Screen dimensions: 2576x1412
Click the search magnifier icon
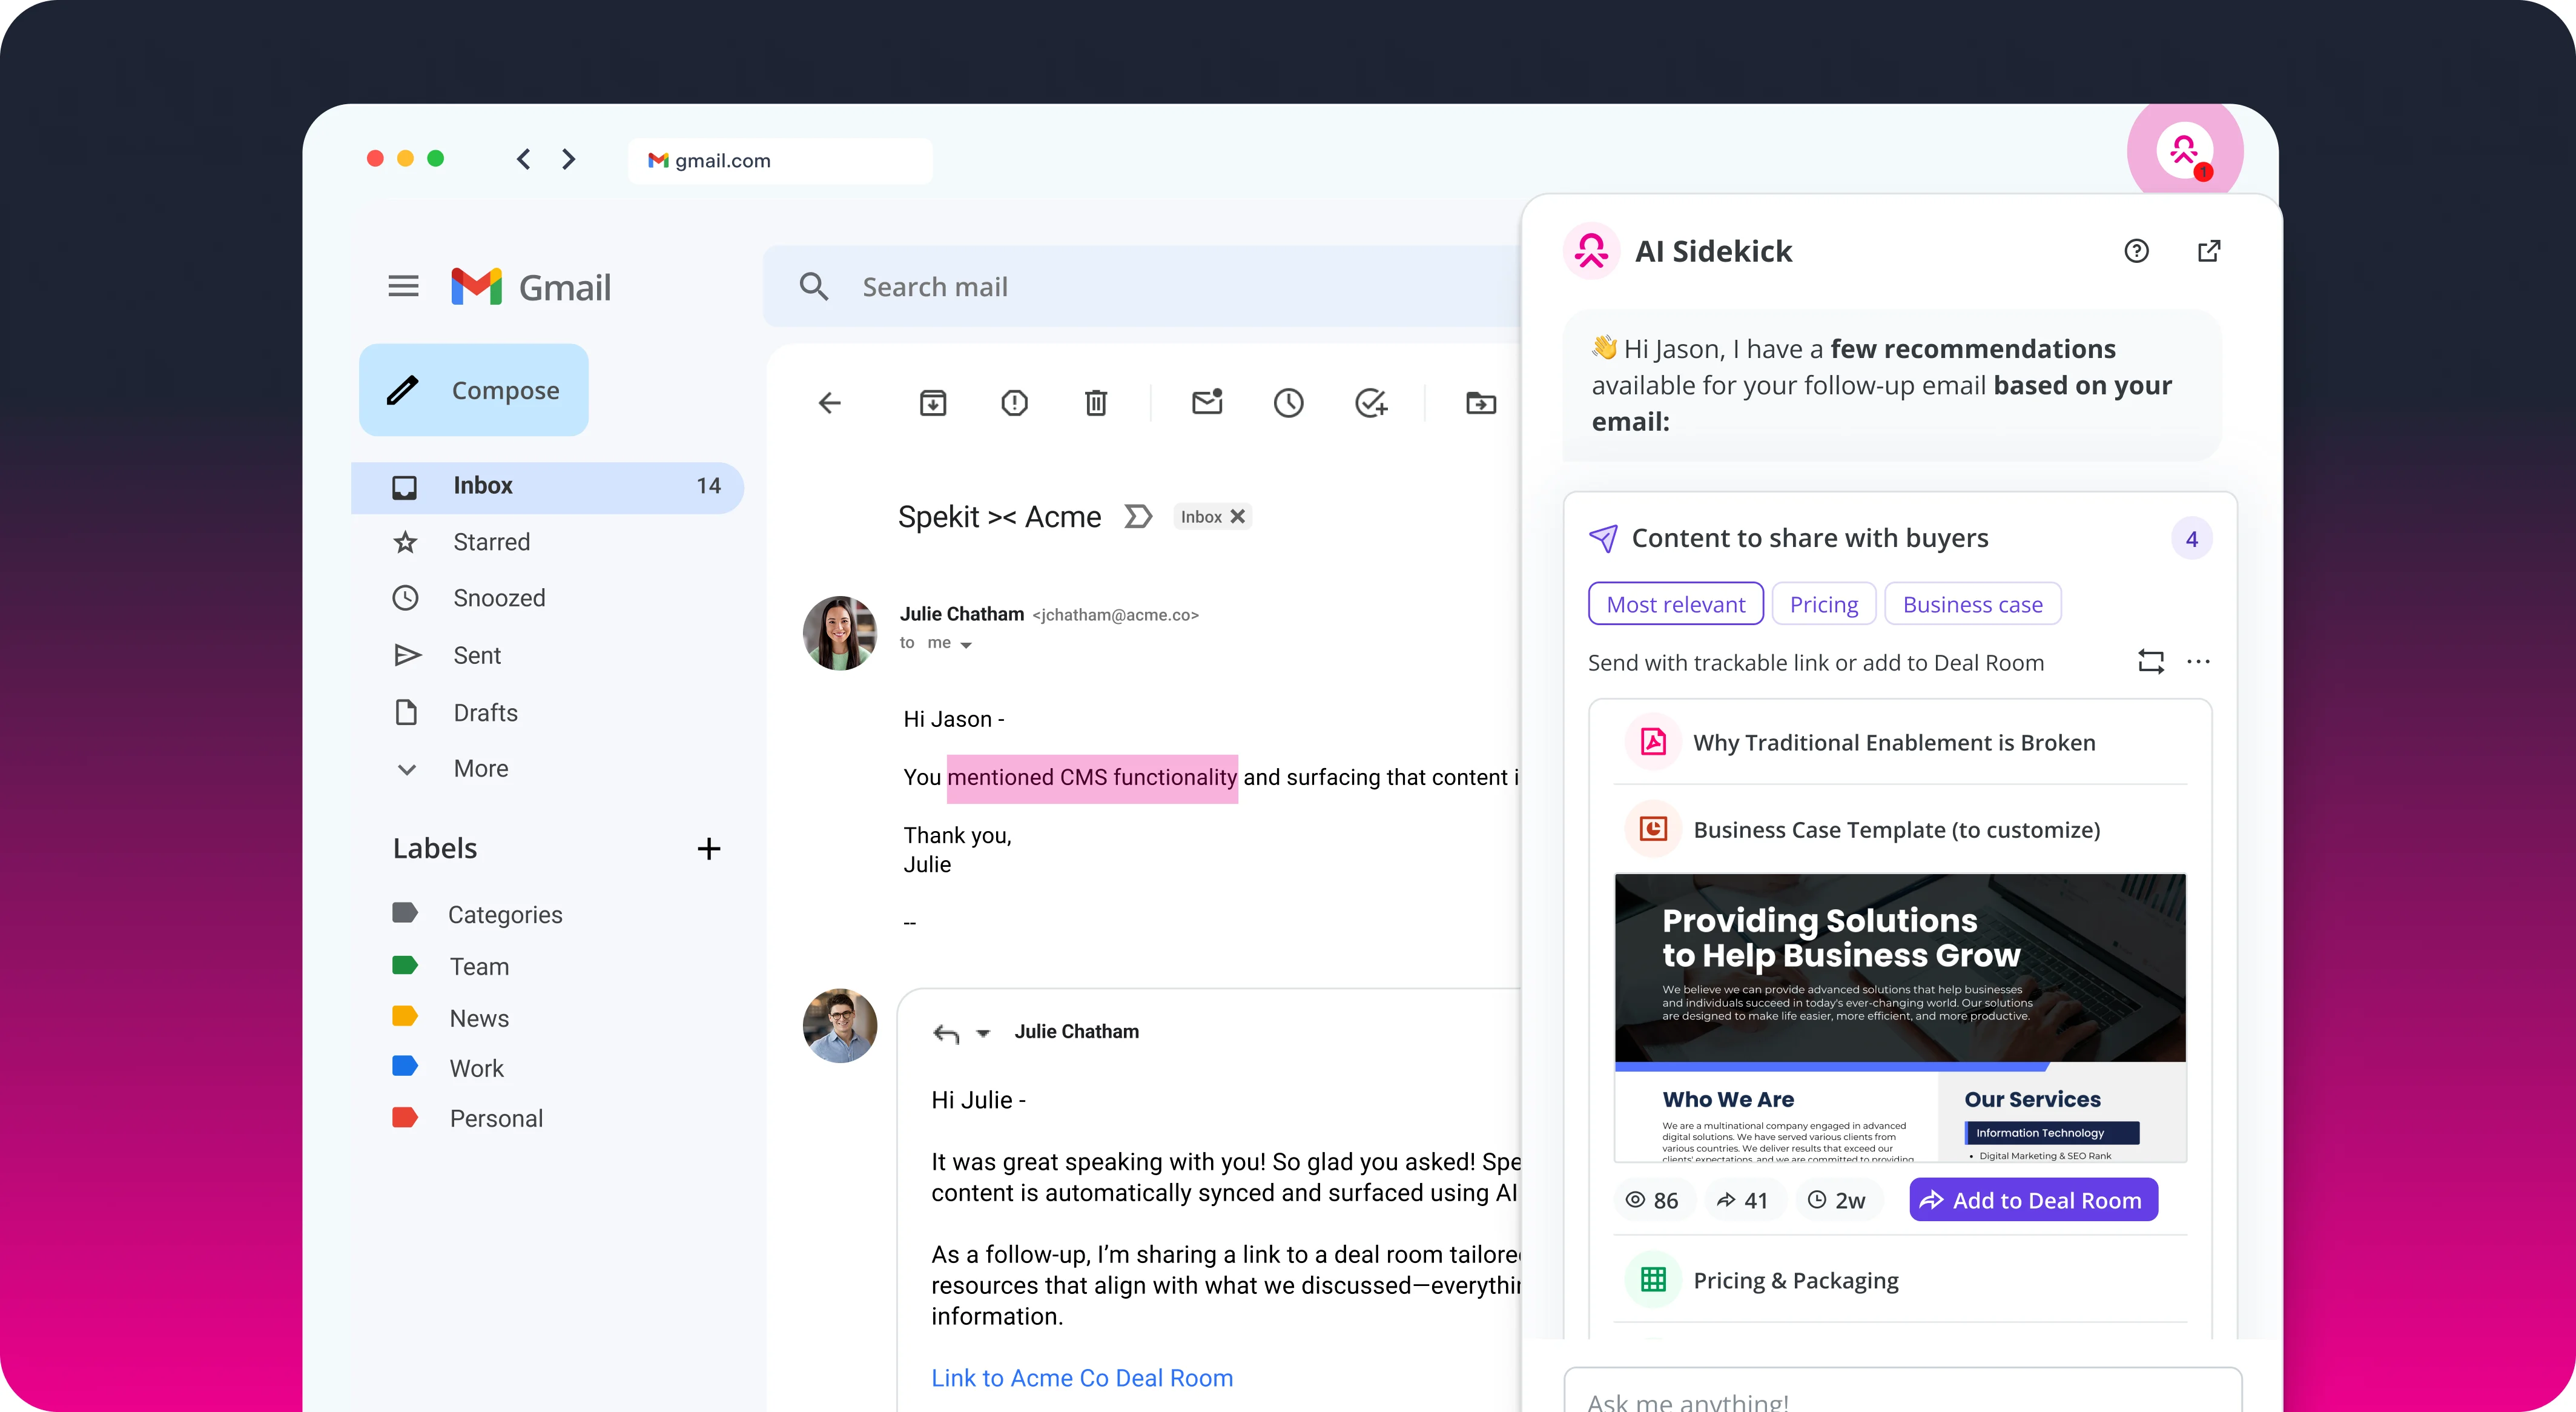814,287
